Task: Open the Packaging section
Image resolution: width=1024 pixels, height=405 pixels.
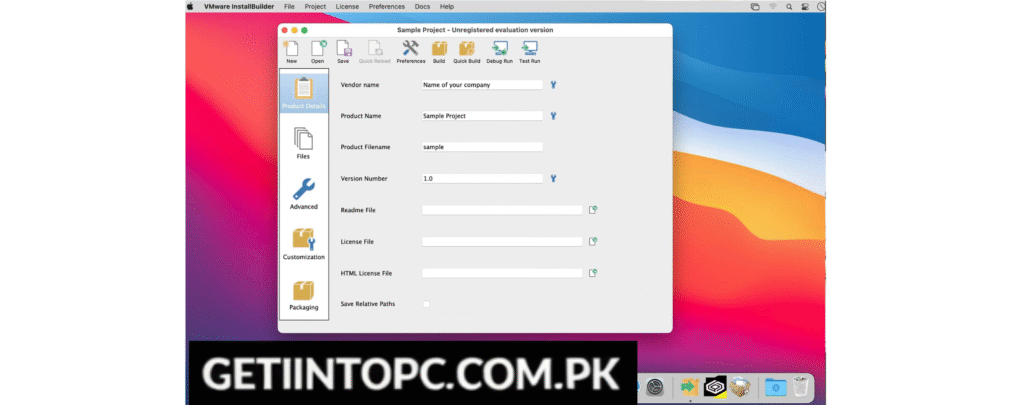Action: 304,295
